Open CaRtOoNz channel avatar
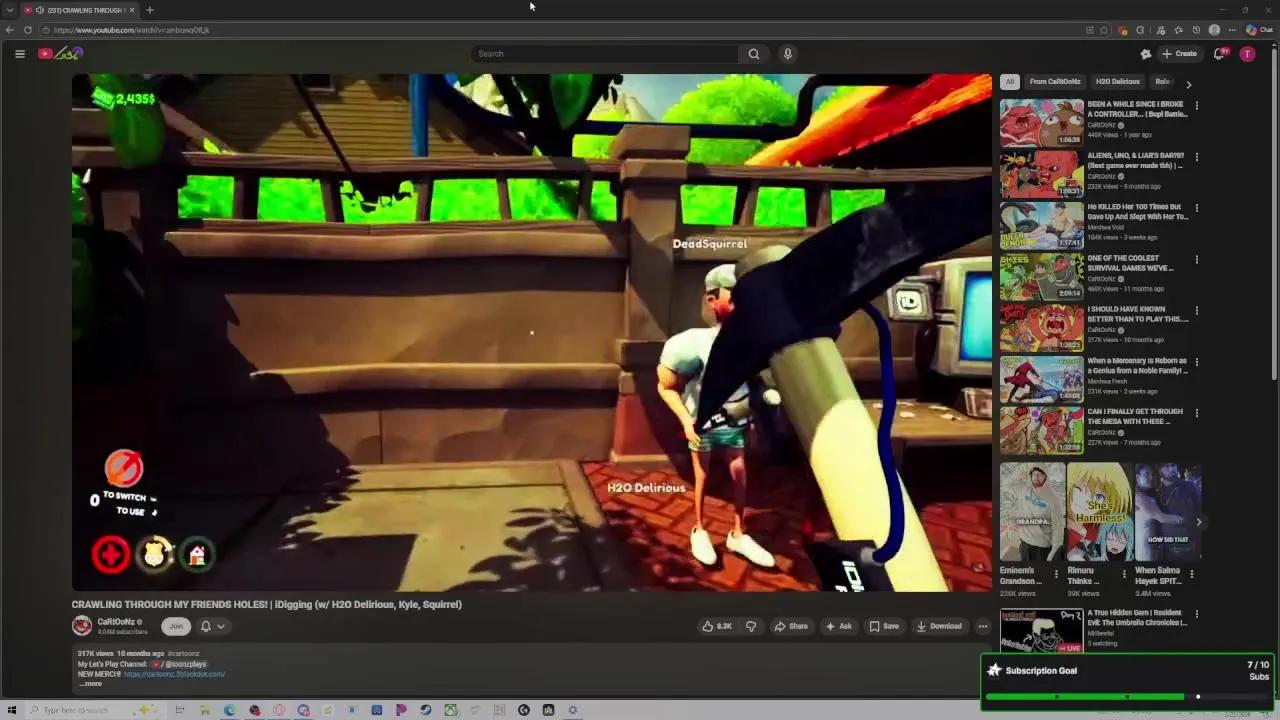This screenshot has width=1280, height=720. click(82, 626)
